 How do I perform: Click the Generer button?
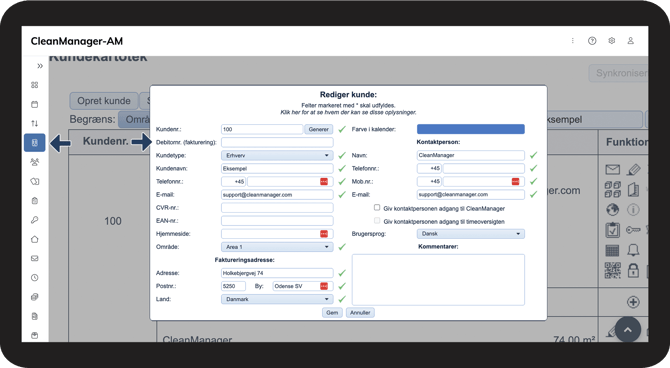click(318, 129)
